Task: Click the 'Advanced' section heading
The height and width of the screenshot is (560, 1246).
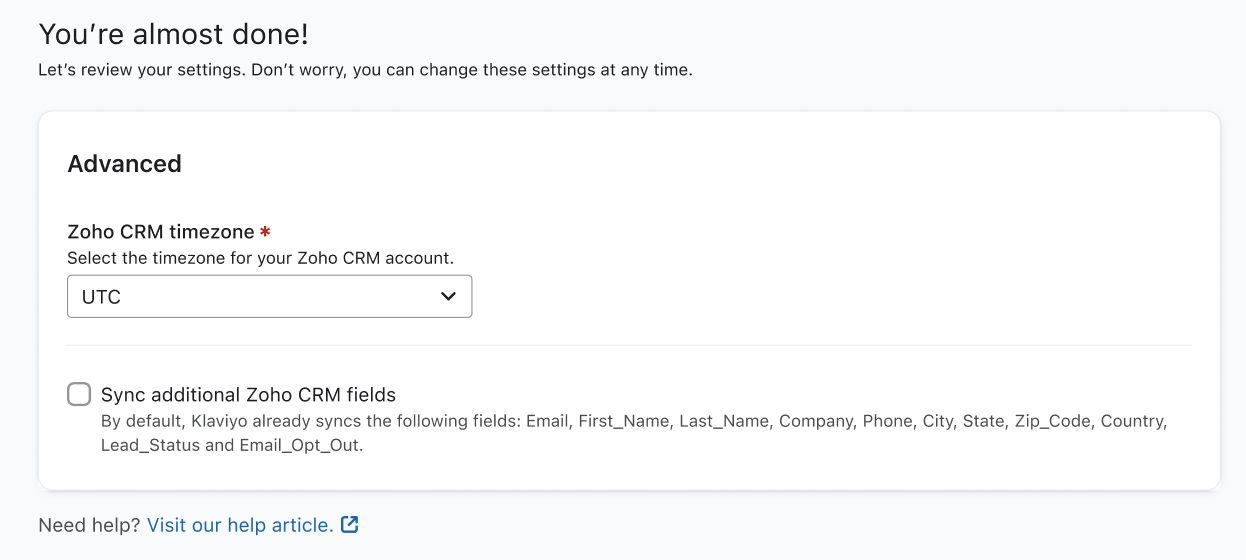Action: (124, 164)
